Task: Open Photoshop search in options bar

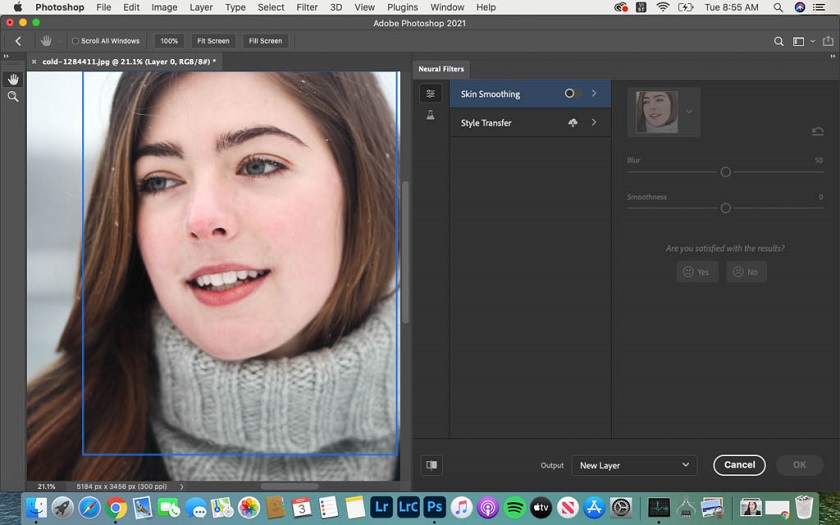Action: point(778,41)
